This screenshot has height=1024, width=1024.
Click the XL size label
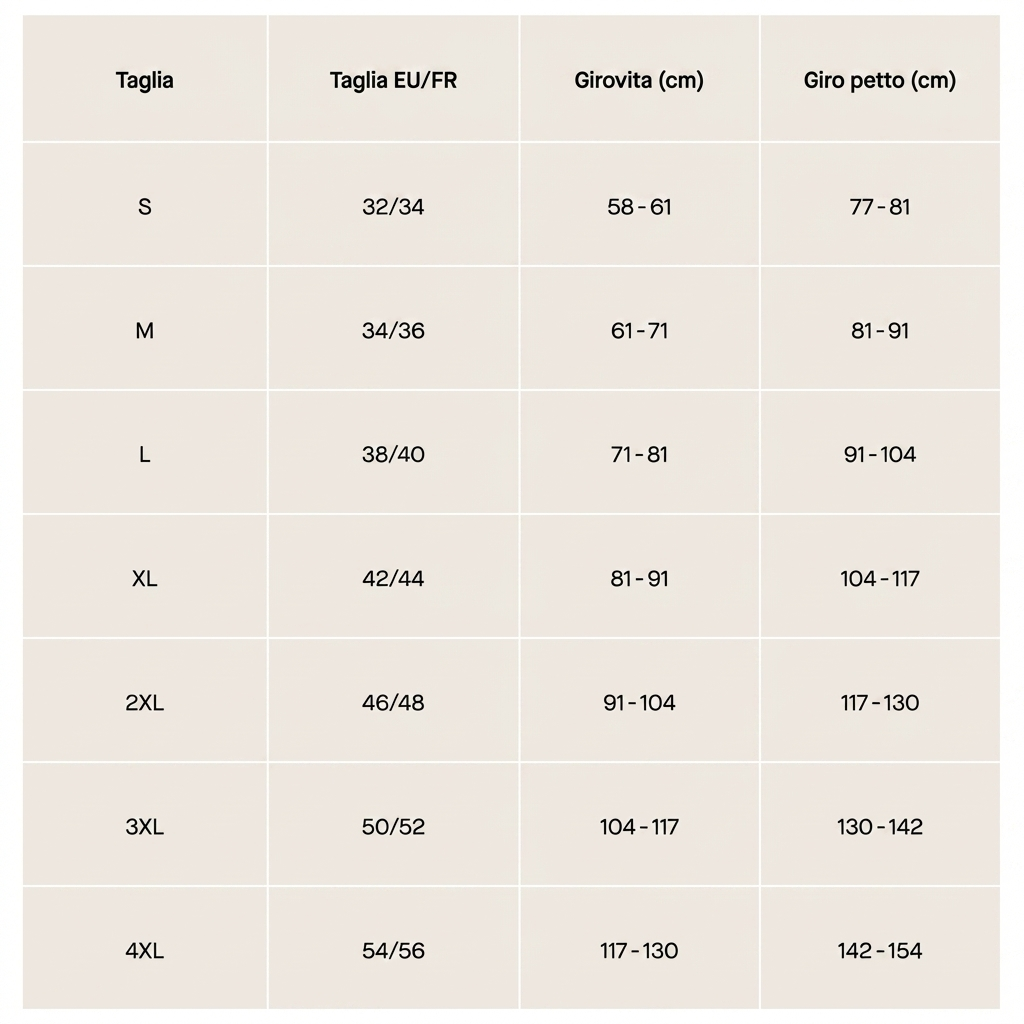(144, 579)
